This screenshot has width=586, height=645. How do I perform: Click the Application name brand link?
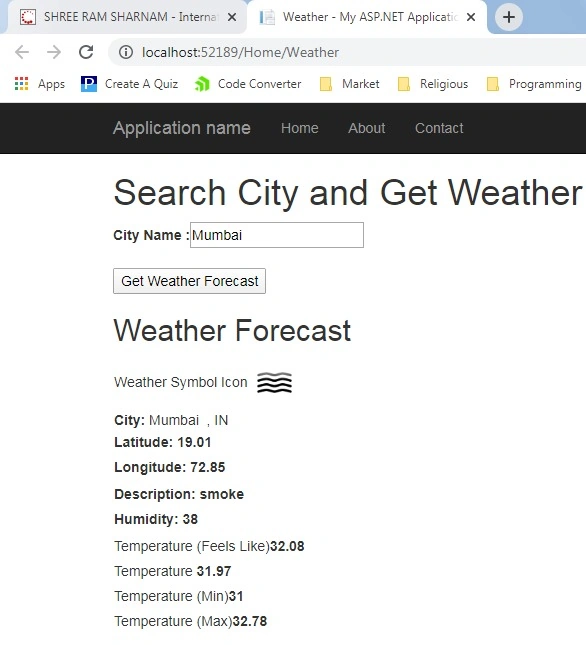point(182,128)
